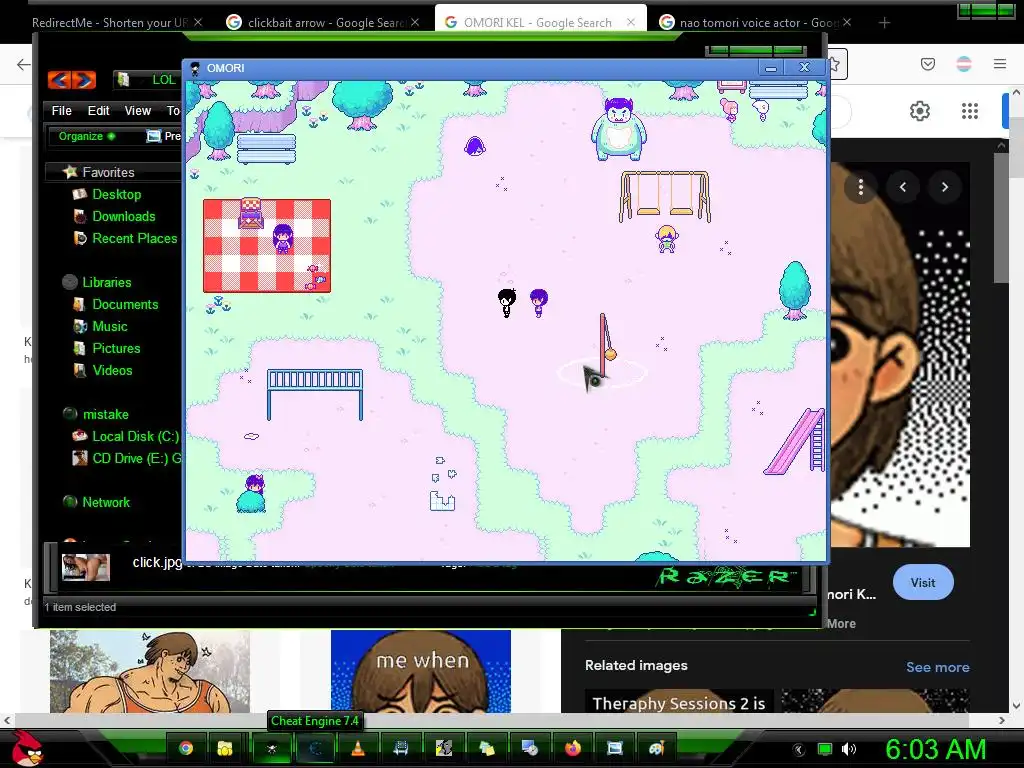Viewport: 1024px width, 768px height.
Task: Open the Organize dropdown in Explorer
Action: [86, 136]
